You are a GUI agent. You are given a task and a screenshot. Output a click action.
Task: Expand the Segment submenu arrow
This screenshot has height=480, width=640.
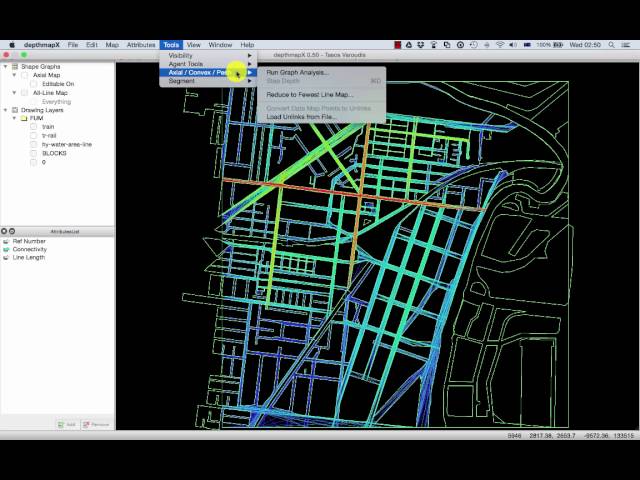click(x=250, y=81)
